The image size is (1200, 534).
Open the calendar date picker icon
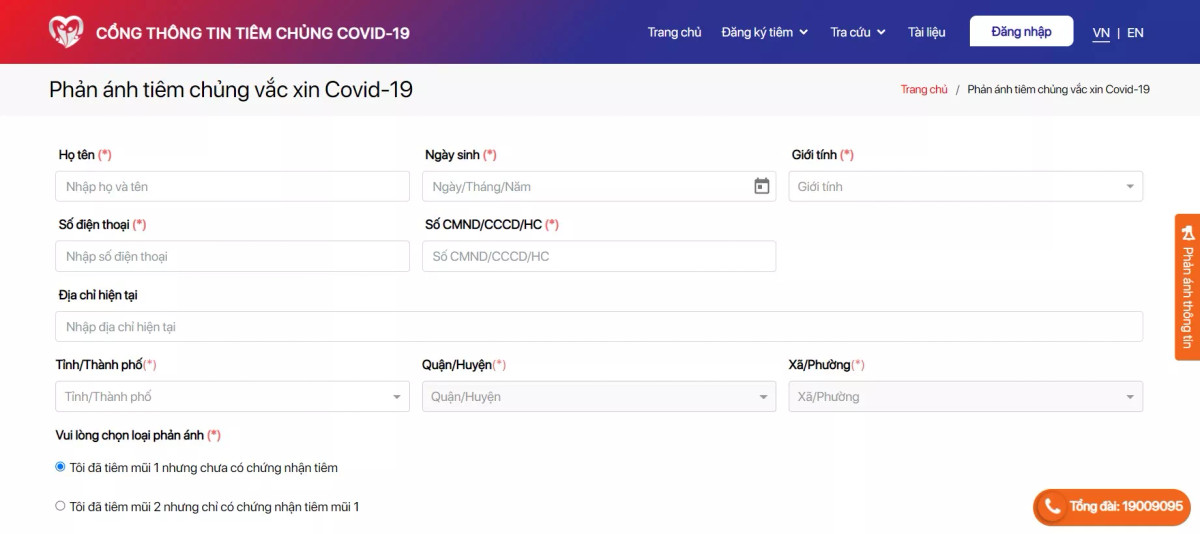pos(761,186)
